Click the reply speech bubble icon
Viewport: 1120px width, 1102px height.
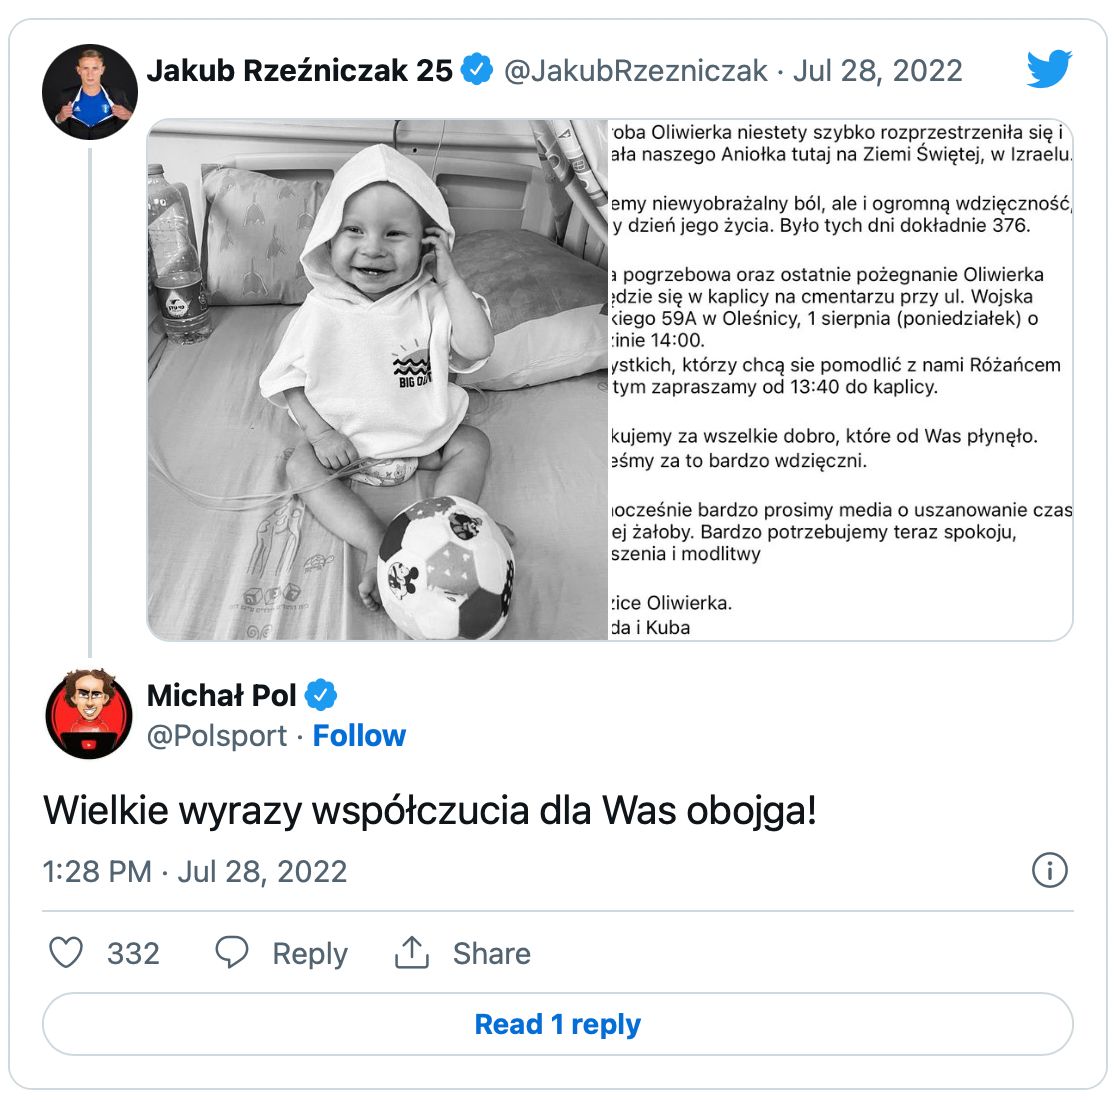tap(232, 952)
